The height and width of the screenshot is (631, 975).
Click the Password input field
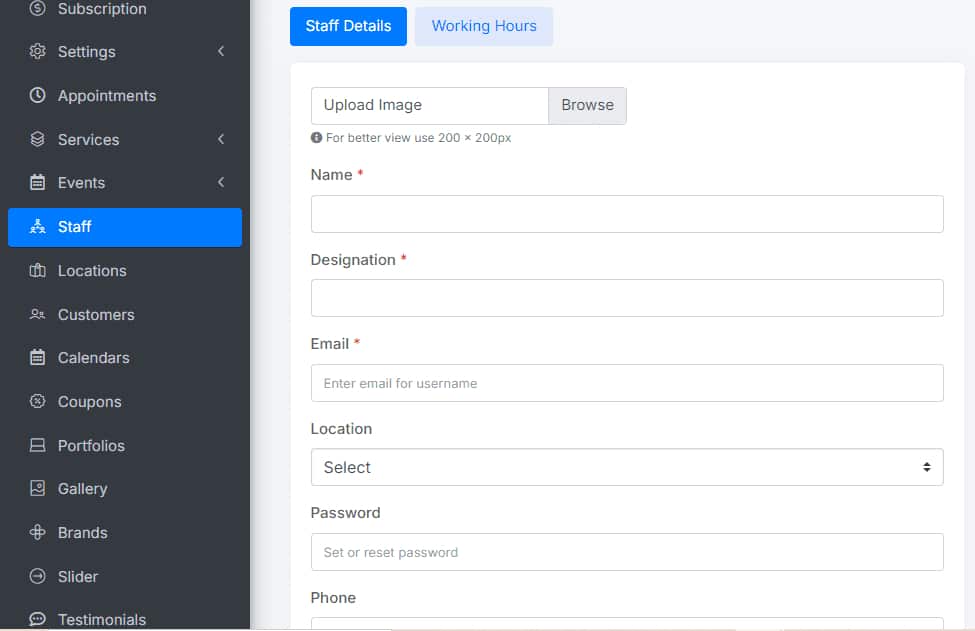point(627,552)
